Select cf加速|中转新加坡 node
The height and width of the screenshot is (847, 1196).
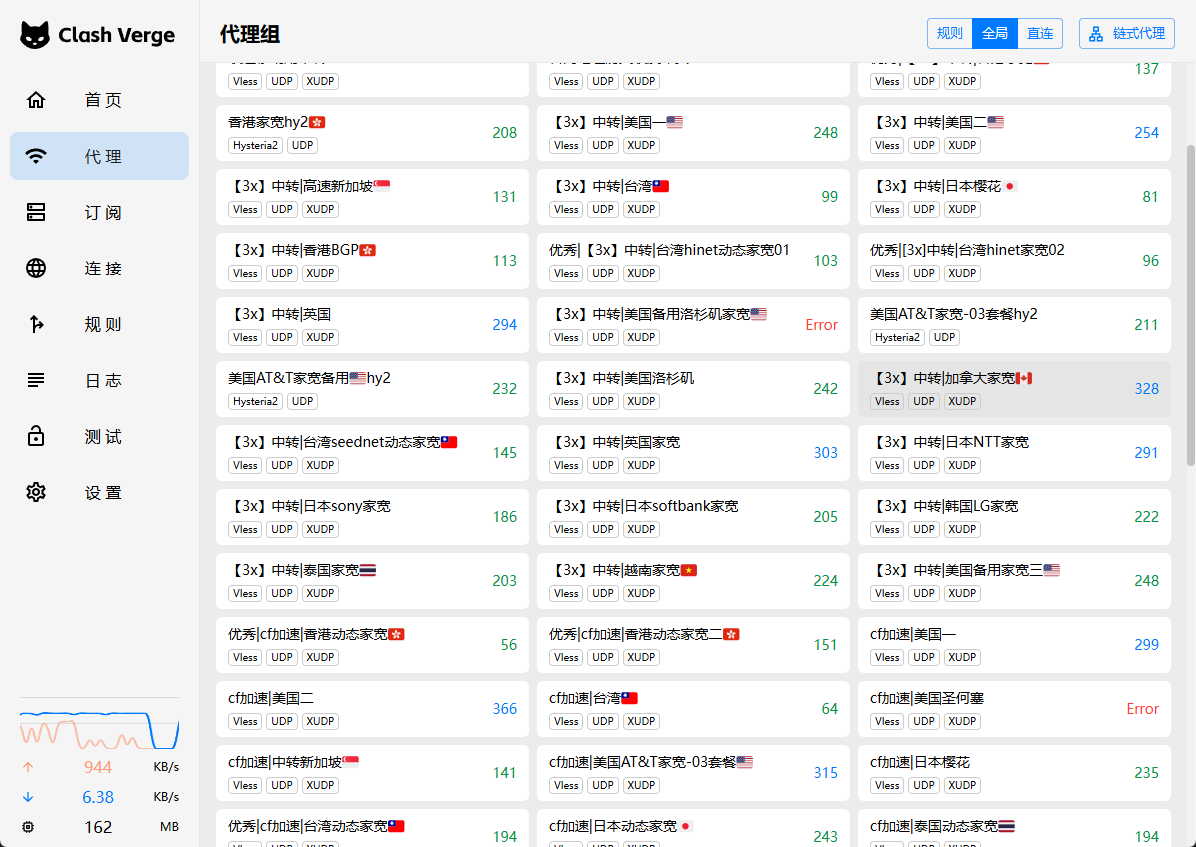372,773
